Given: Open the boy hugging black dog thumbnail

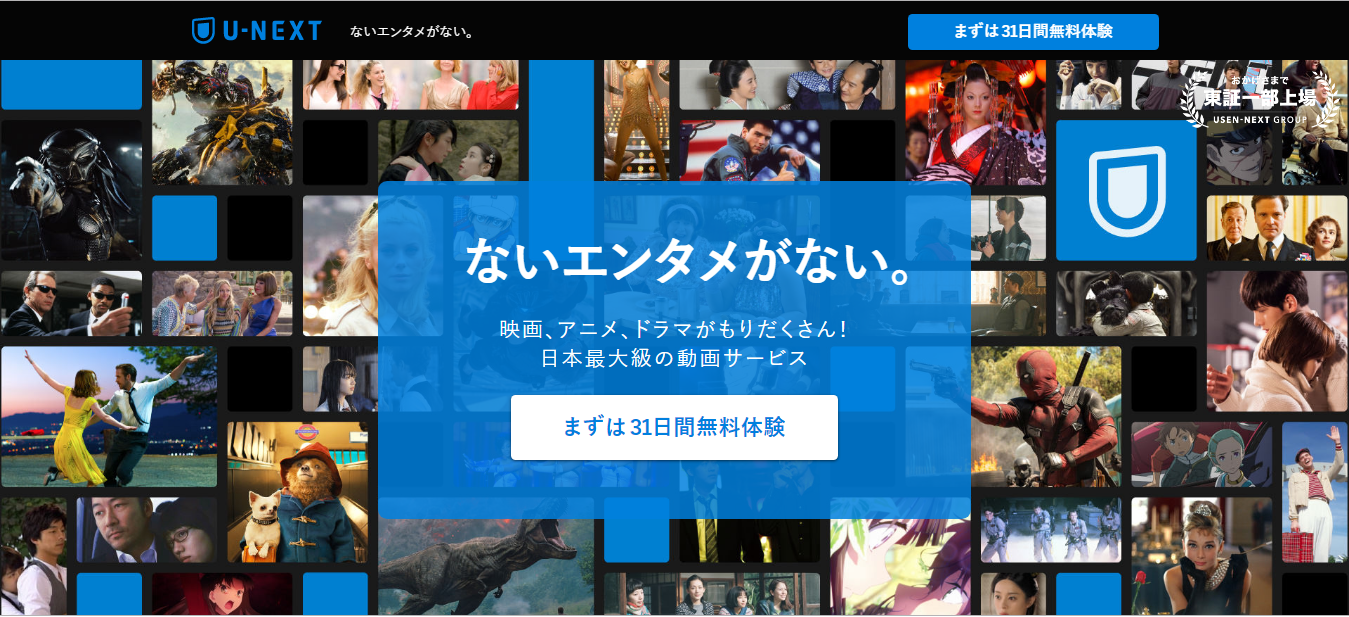Looking at the screenshot, I should [x=1126, y=303].
